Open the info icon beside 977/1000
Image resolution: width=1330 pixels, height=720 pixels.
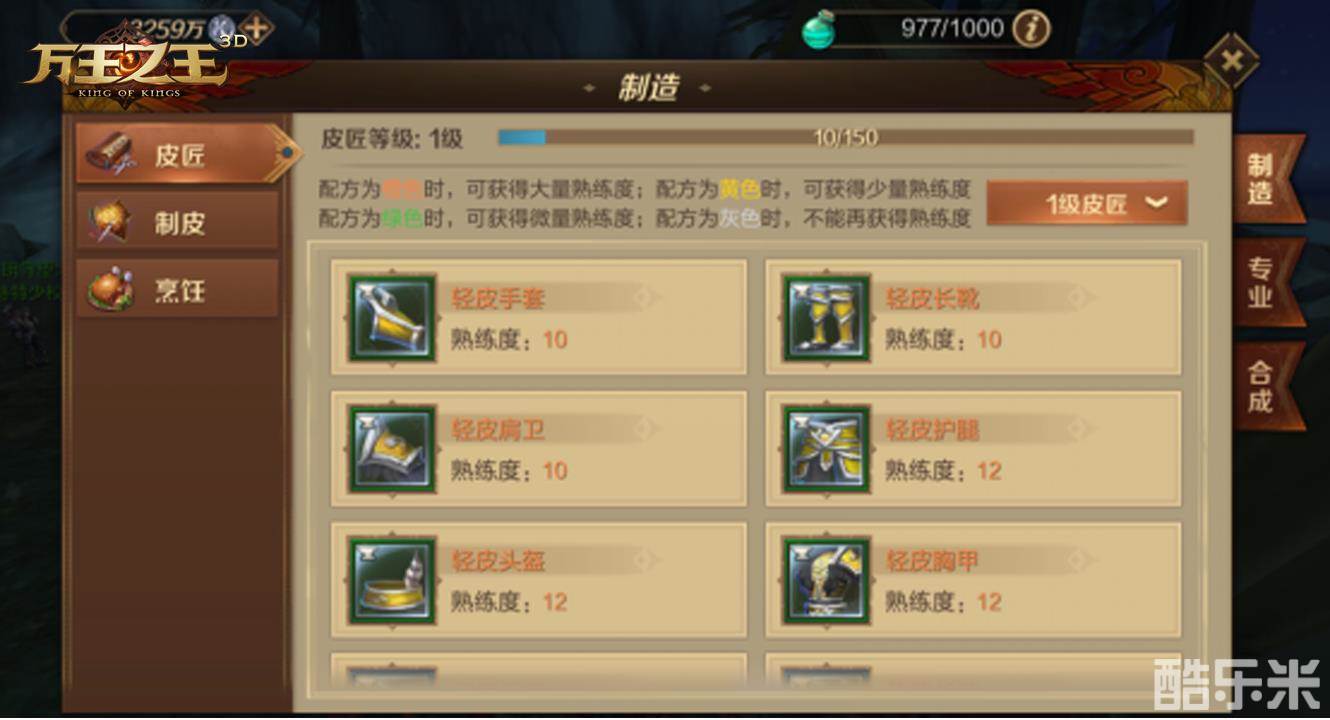(x=1031, y=29)
